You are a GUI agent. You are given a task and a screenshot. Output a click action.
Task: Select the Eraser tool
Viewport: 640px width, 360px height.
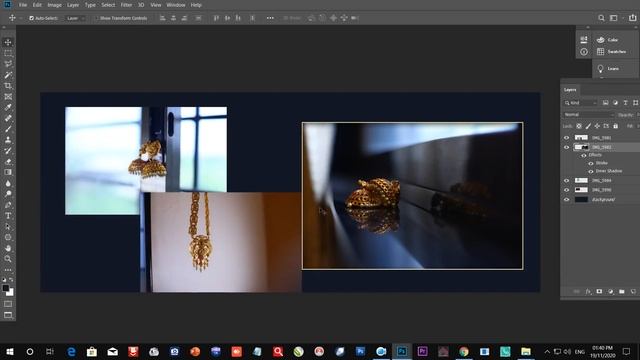(8, 162)
